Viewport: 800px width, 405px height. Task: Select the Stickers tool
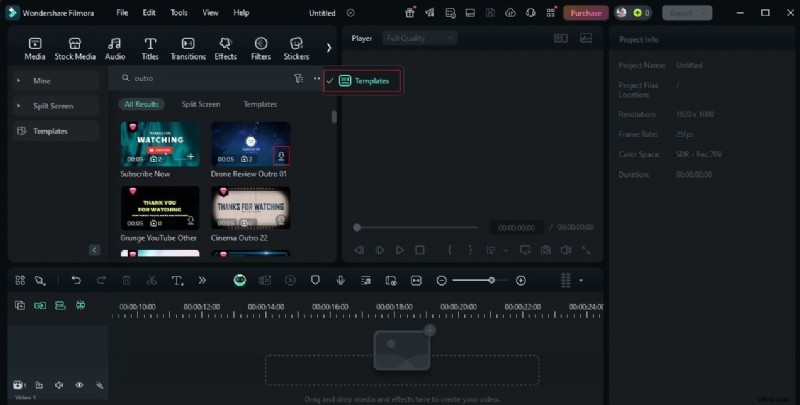coord(296,48)
